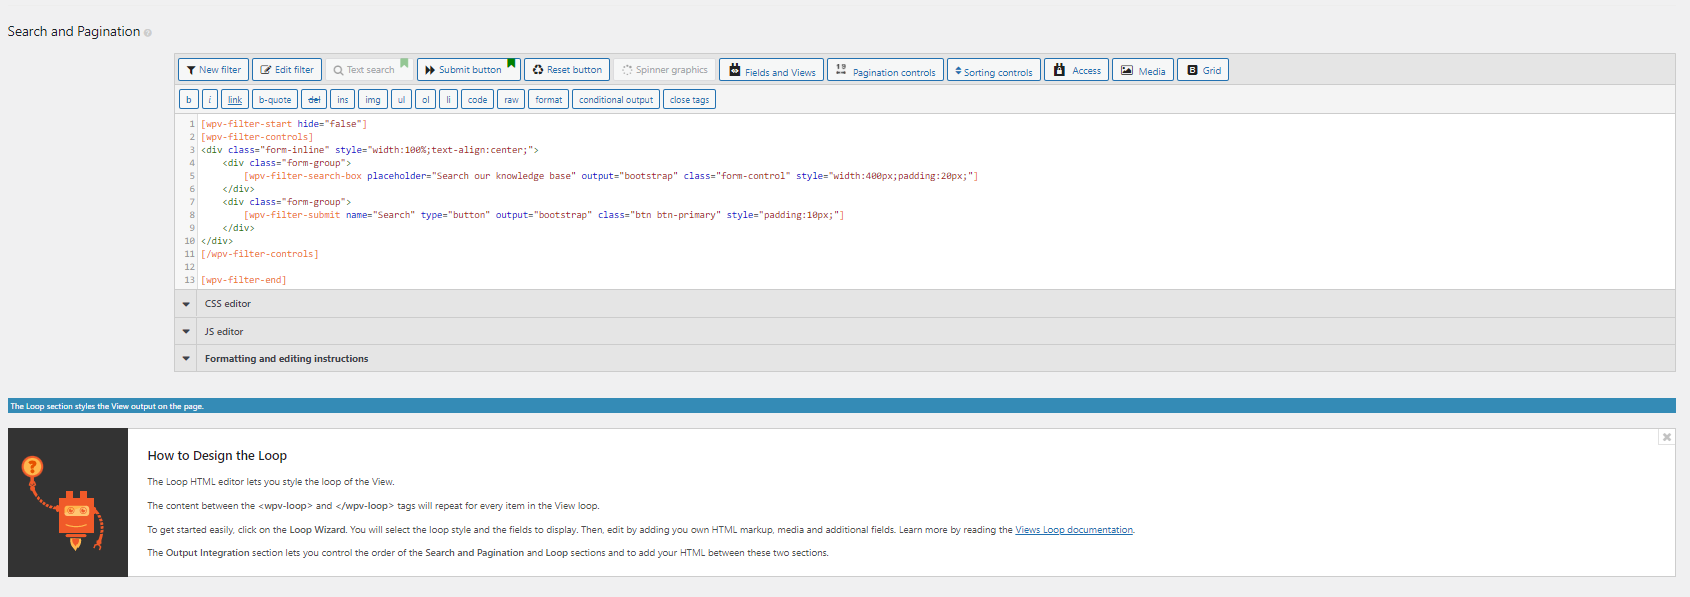Open Fields and Views dialog
The height and width of the screenshot is (597, 1690).
771,70
